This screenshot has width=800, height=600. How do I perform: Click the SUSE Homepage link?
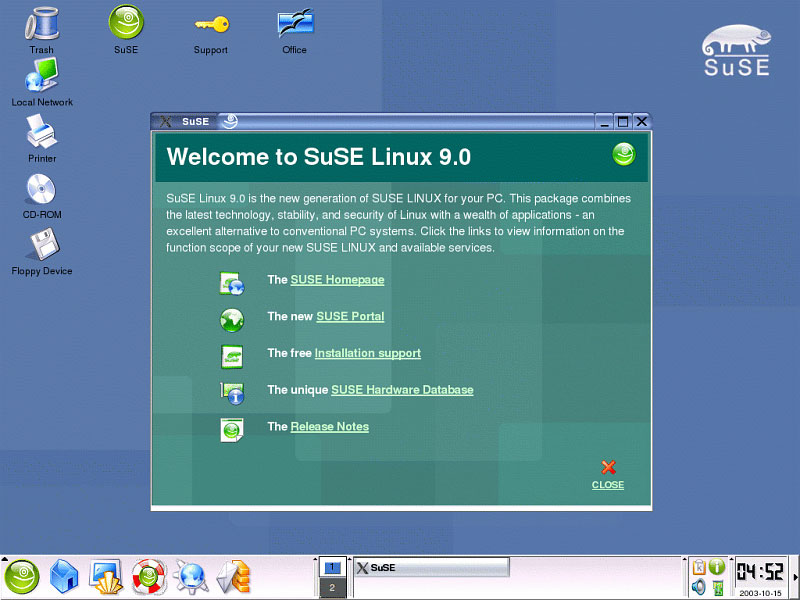[337, 280]
